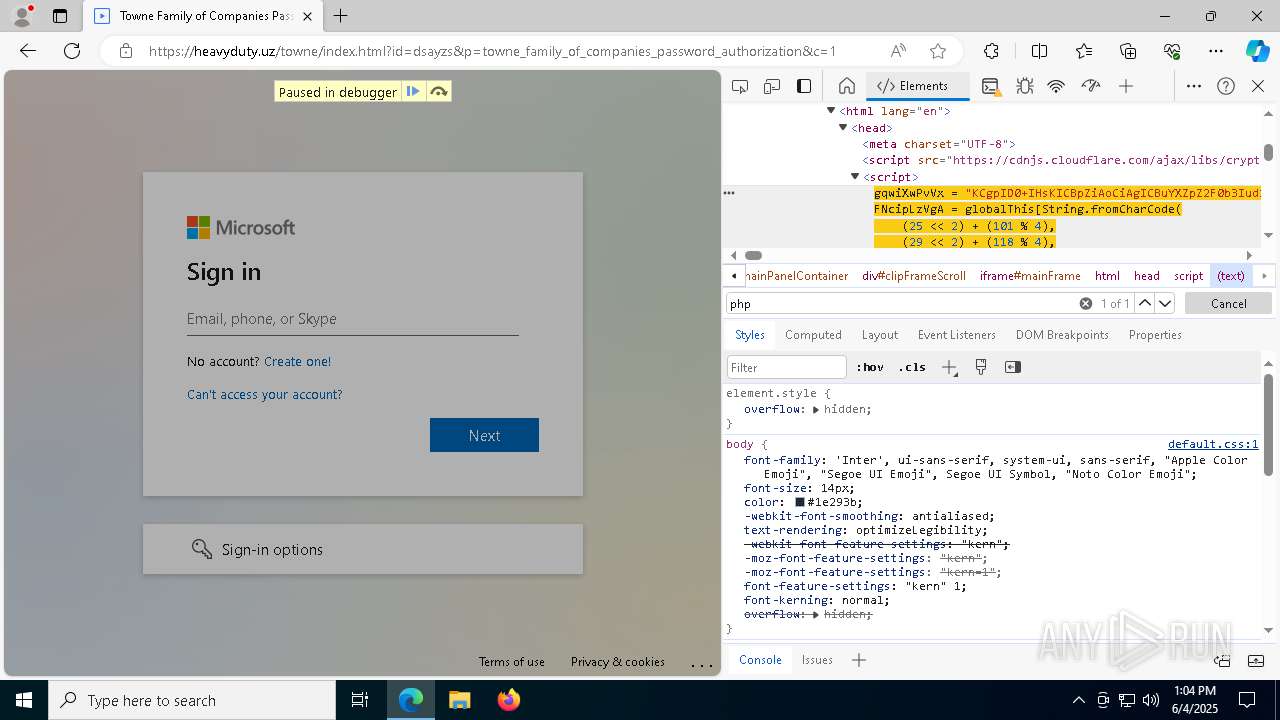Viewport: 1280px width, 720px height.
Task: Add more tools with plus icon
Action: pyautogui.click(x=1126, y=86)
